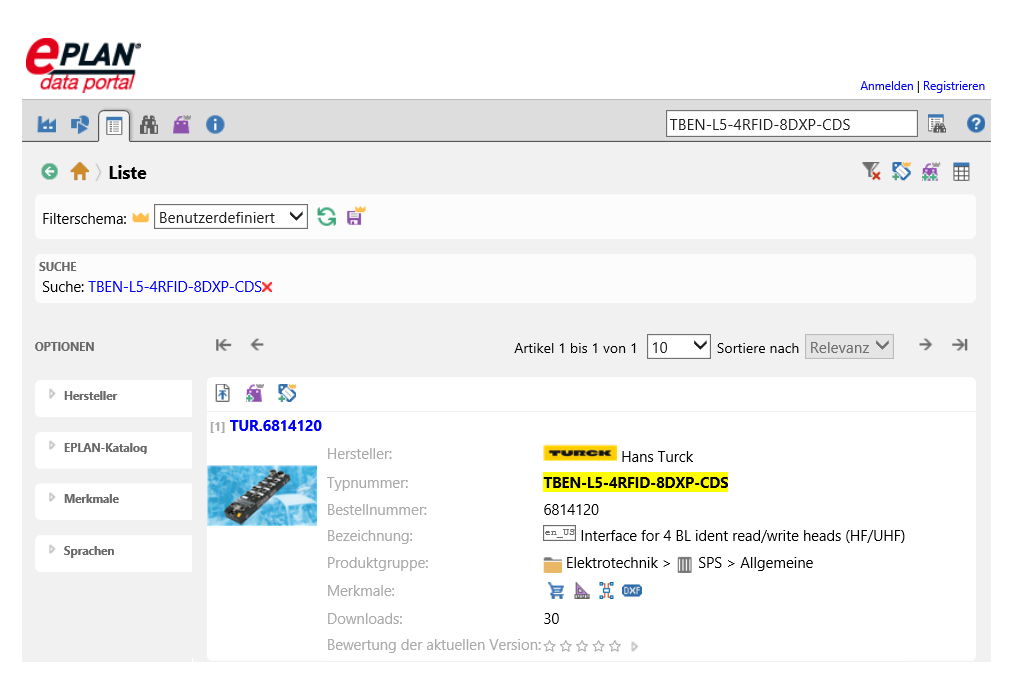Viewport: 1018px width, 678px height.
Task: Rate with the first star
Action: click(x=550, y=646)
